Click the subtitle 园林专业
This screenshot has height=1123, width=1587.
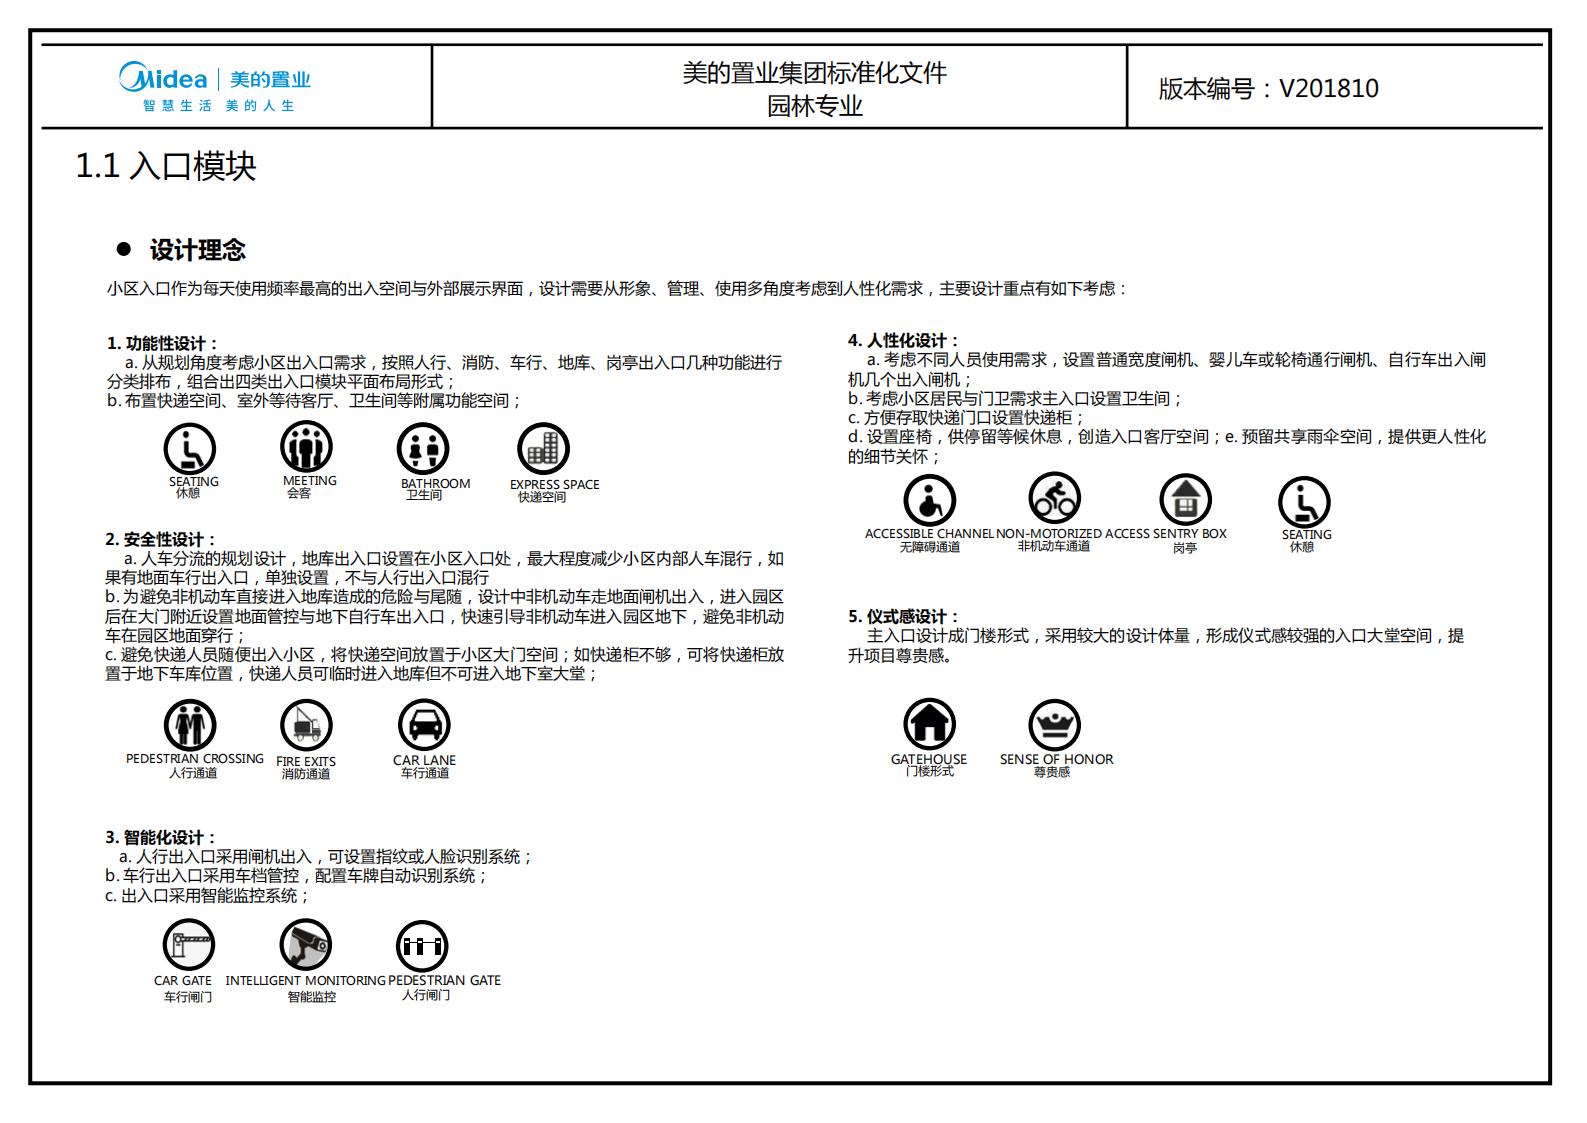(x=814, y=106)
